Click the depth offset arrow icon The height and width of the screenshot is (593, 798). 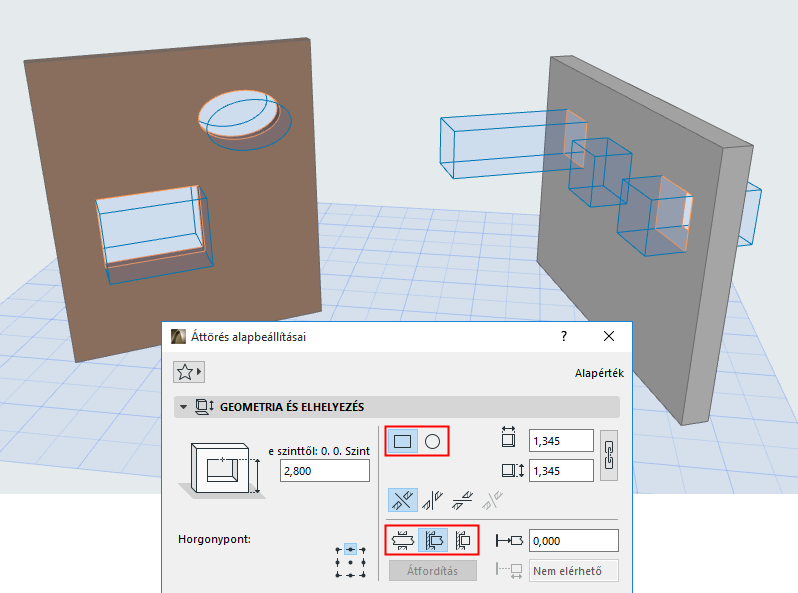509,541
